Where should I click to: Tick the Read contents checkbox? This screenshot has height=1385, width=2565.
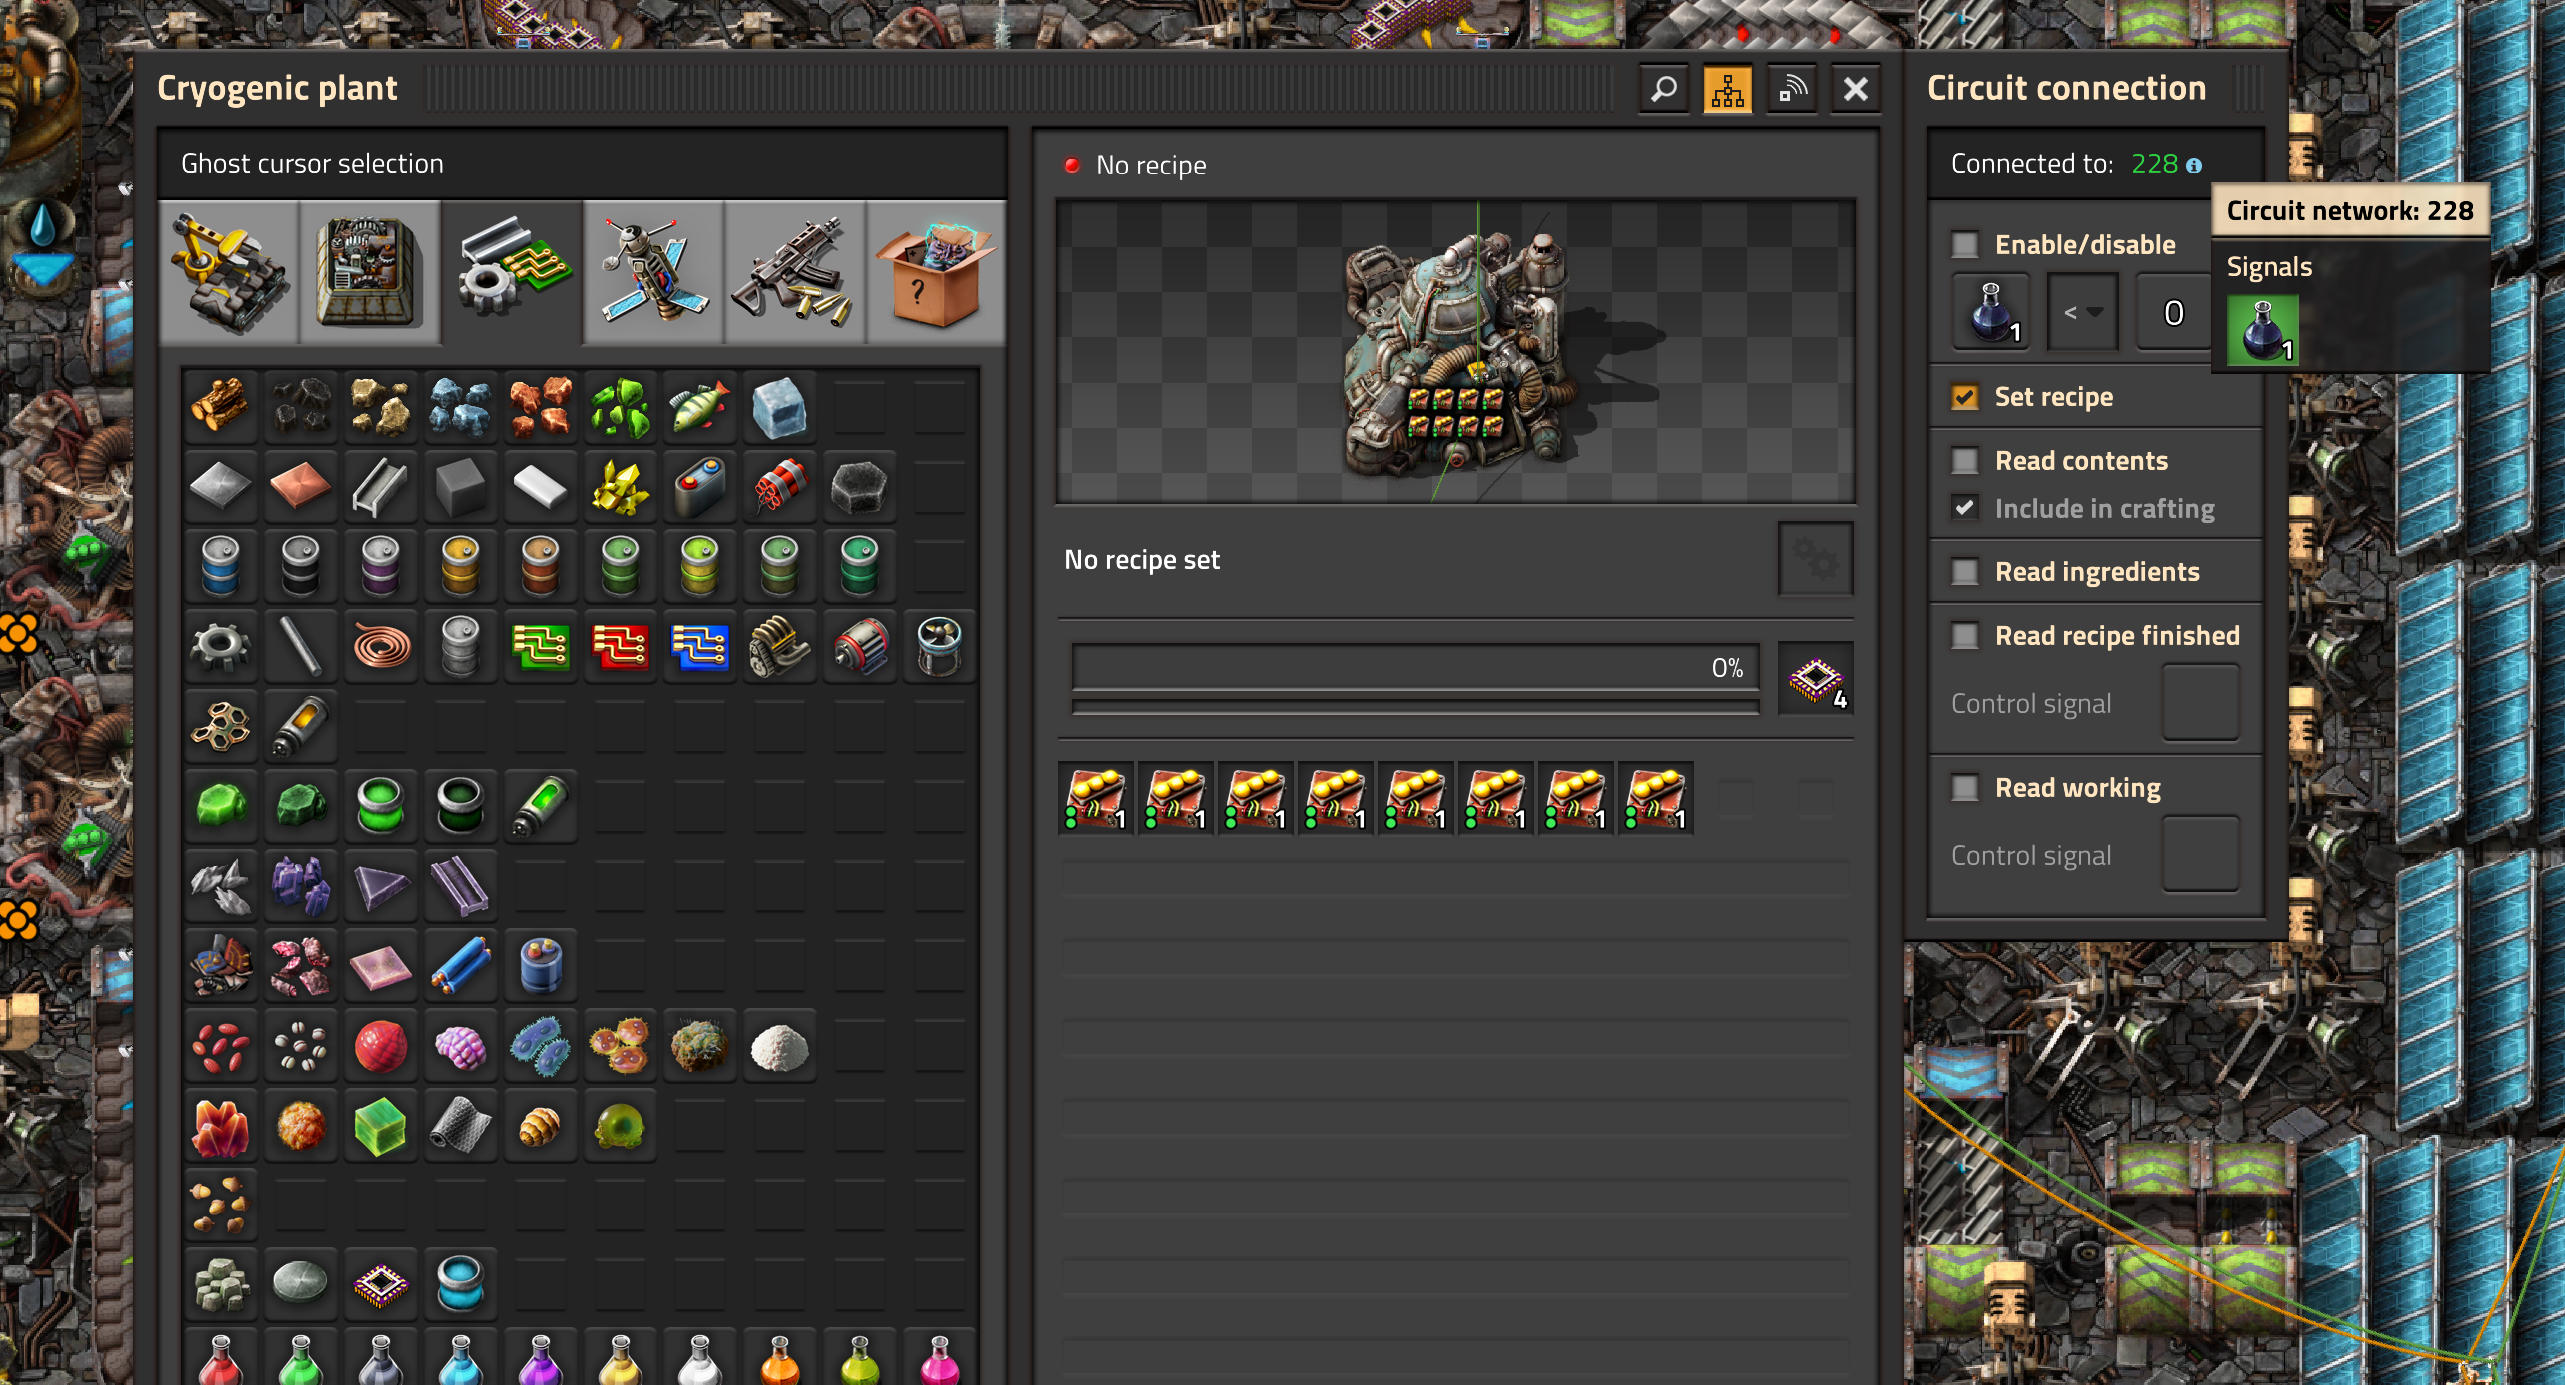tap(1965, 461)
